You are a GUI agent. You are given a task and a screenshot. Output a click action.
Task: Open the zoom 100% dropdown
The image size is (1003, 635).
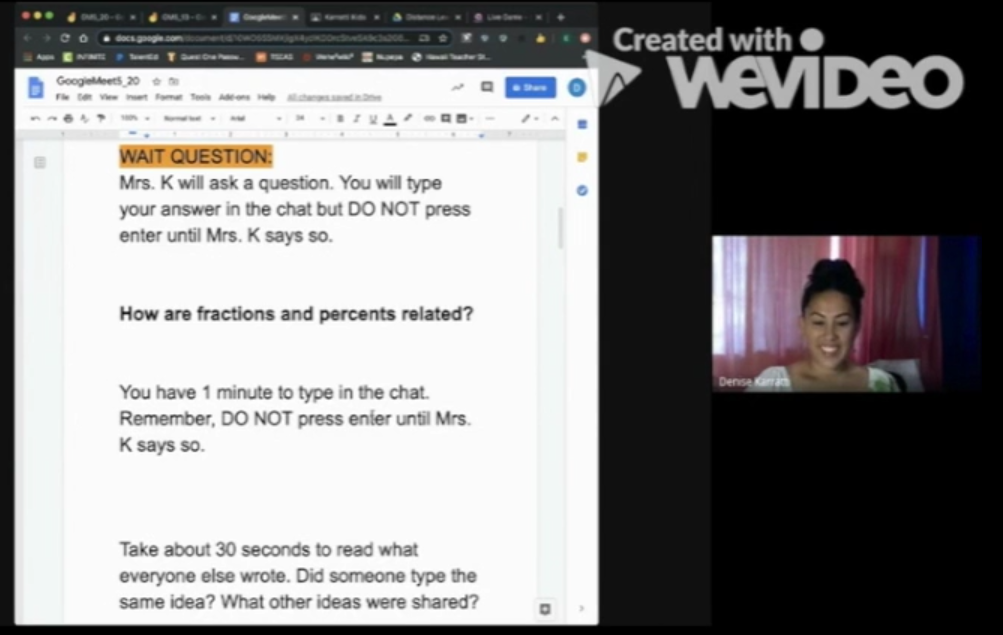[134, 118]
